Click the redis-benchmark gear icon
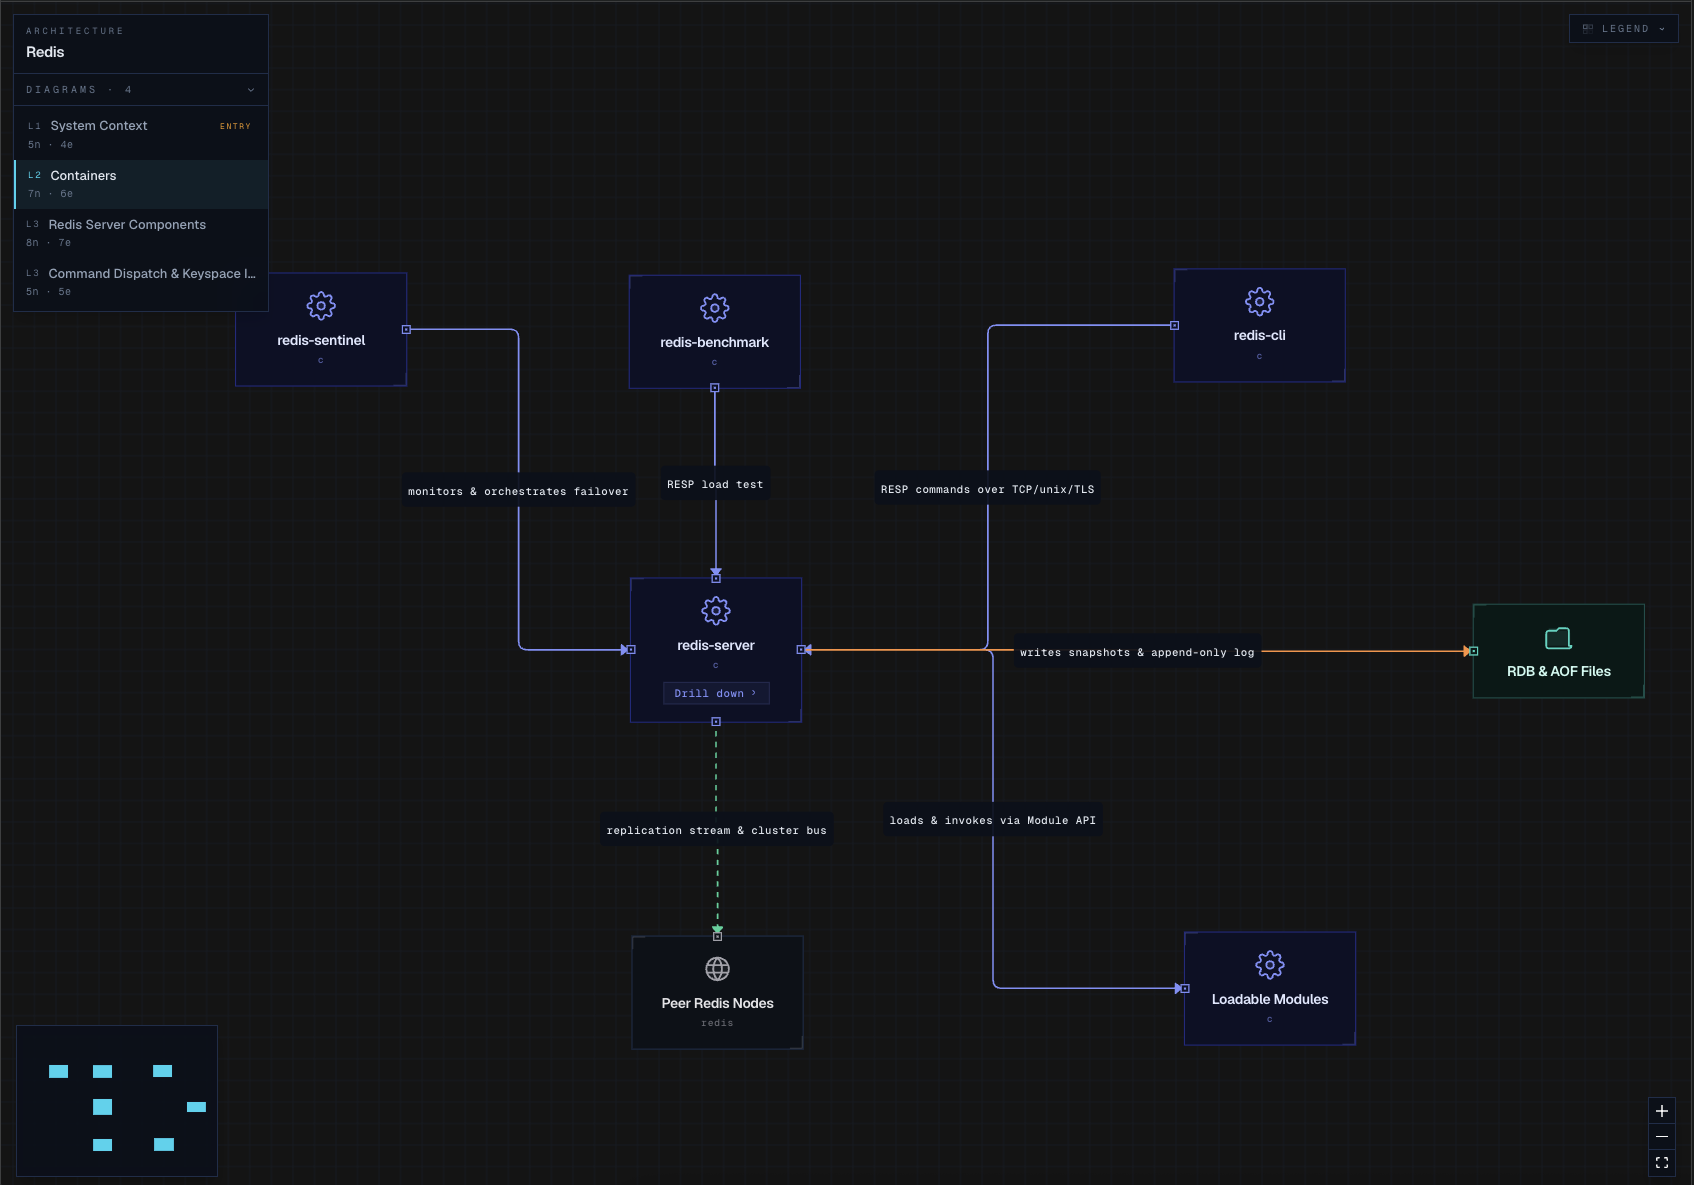Image resolution: width=1694 pixels, height=1185 pixels. pyautogui.click(x=715, y=308)
